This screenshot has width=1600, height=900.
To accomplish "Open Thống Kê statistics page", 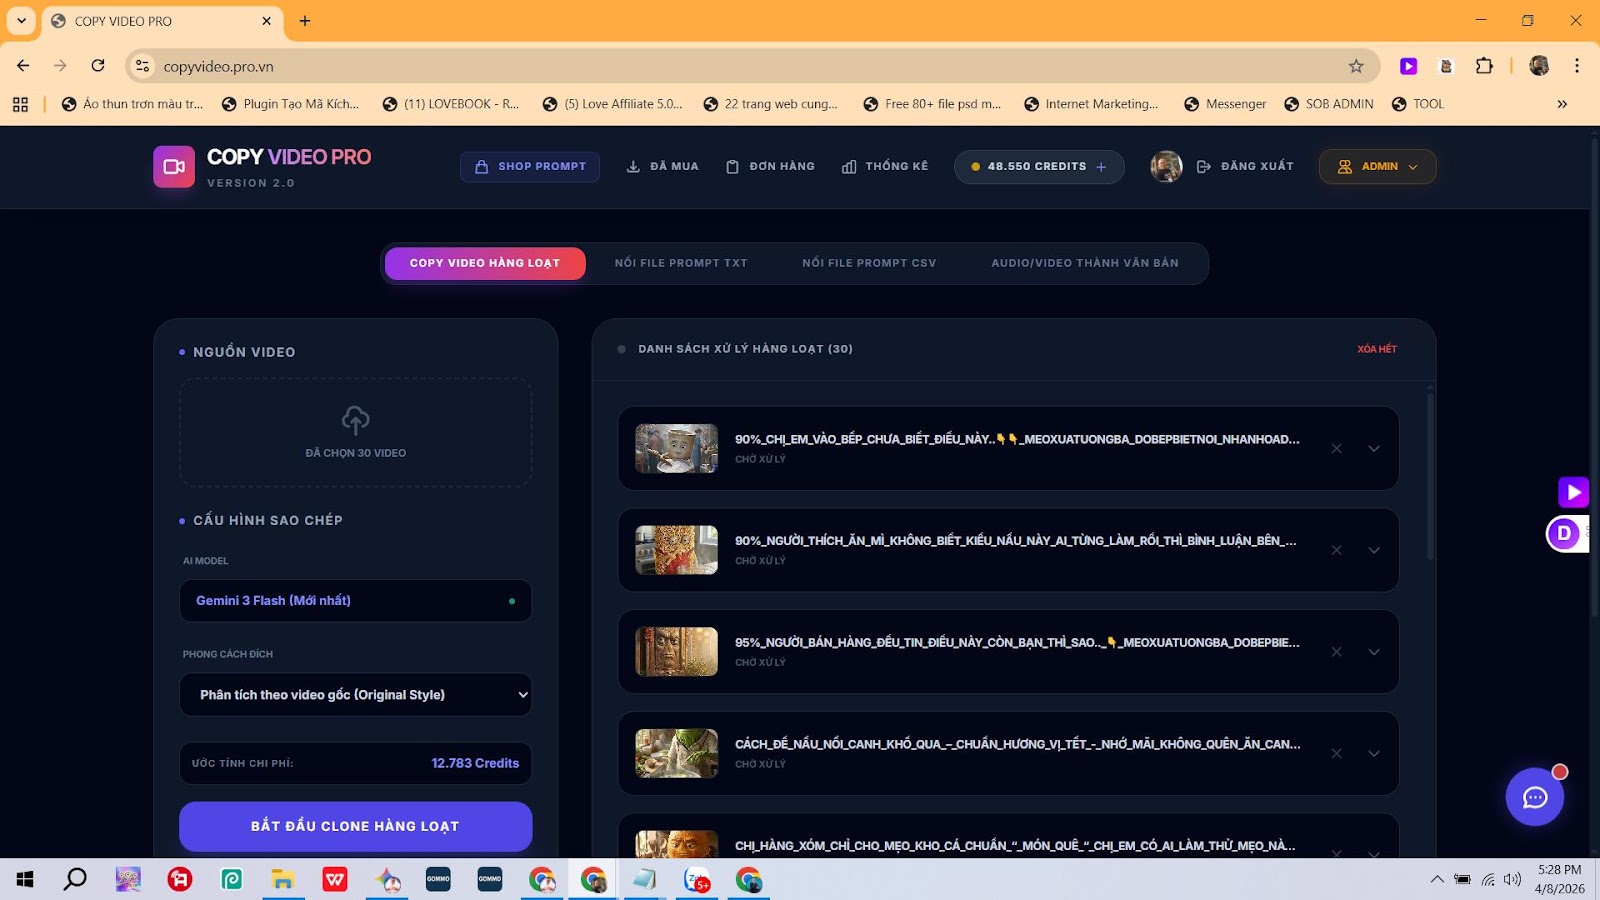I will (885, 167).
